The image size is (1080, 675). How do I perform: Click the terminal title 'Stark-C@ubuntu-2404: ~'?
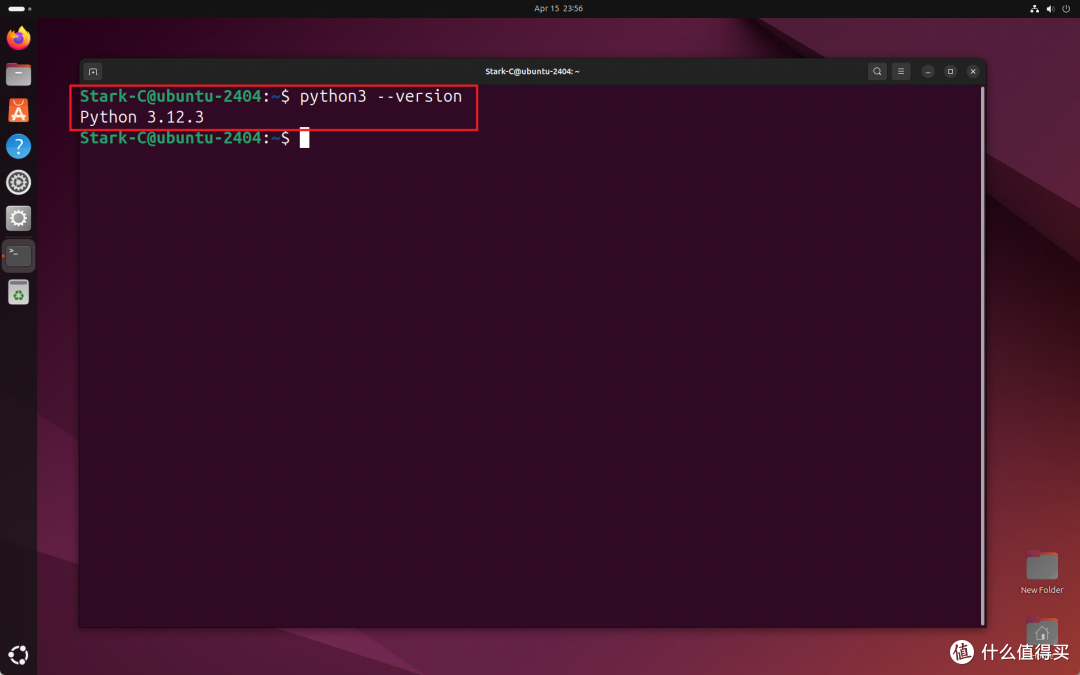pyautogui.click(x=532, y=72)
